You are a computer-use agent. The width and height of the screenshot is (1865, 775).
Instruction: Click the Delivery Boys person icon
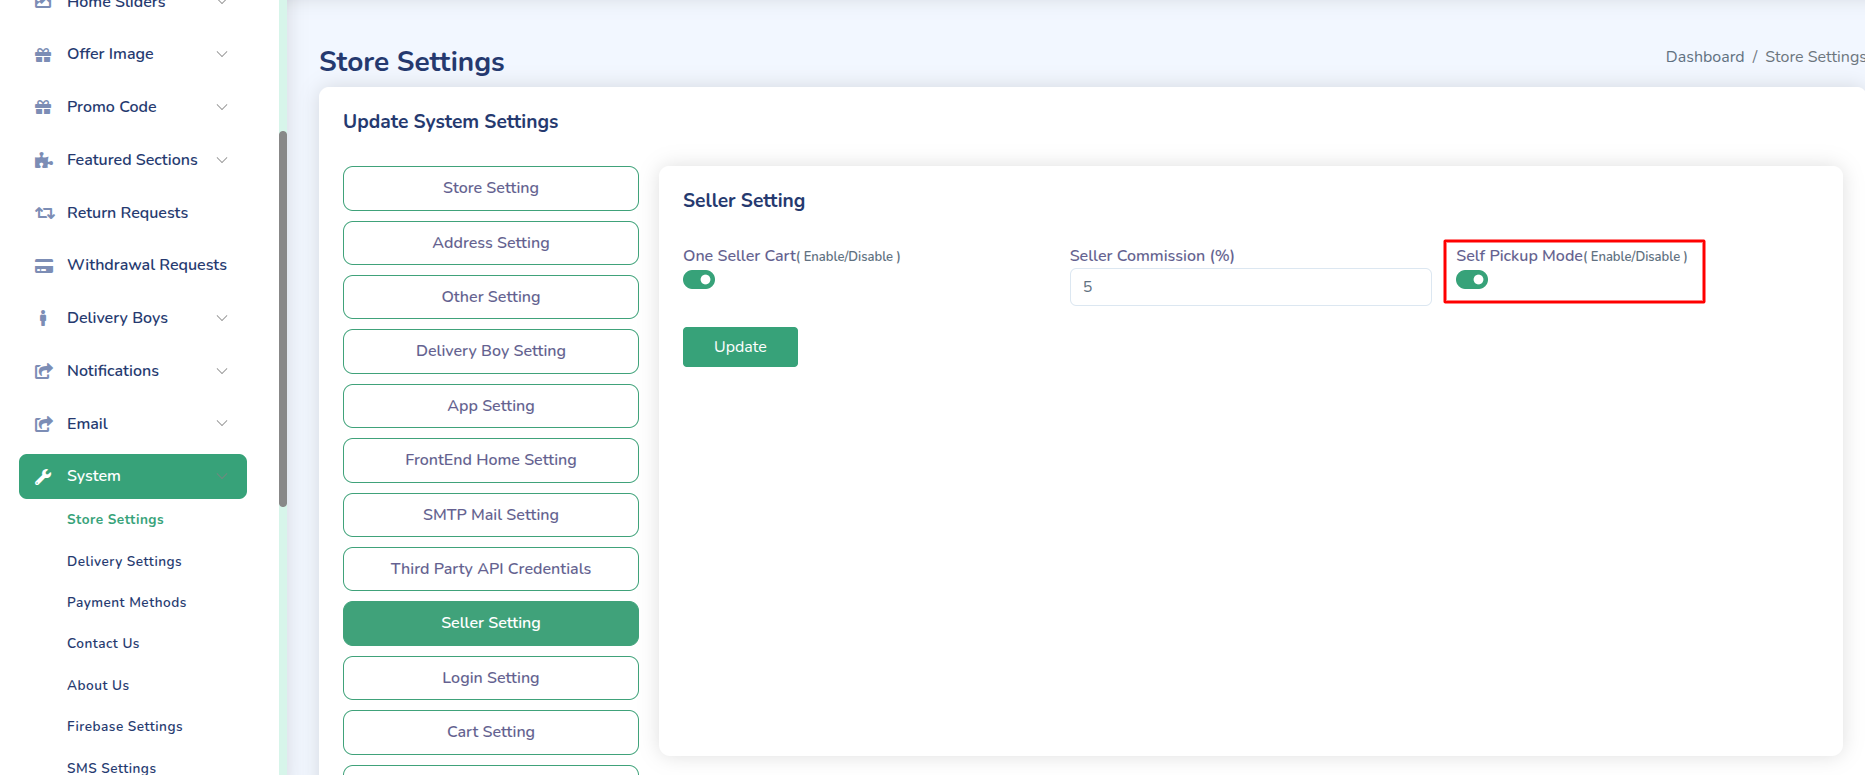pyautogui.click(x=43, y=318)
